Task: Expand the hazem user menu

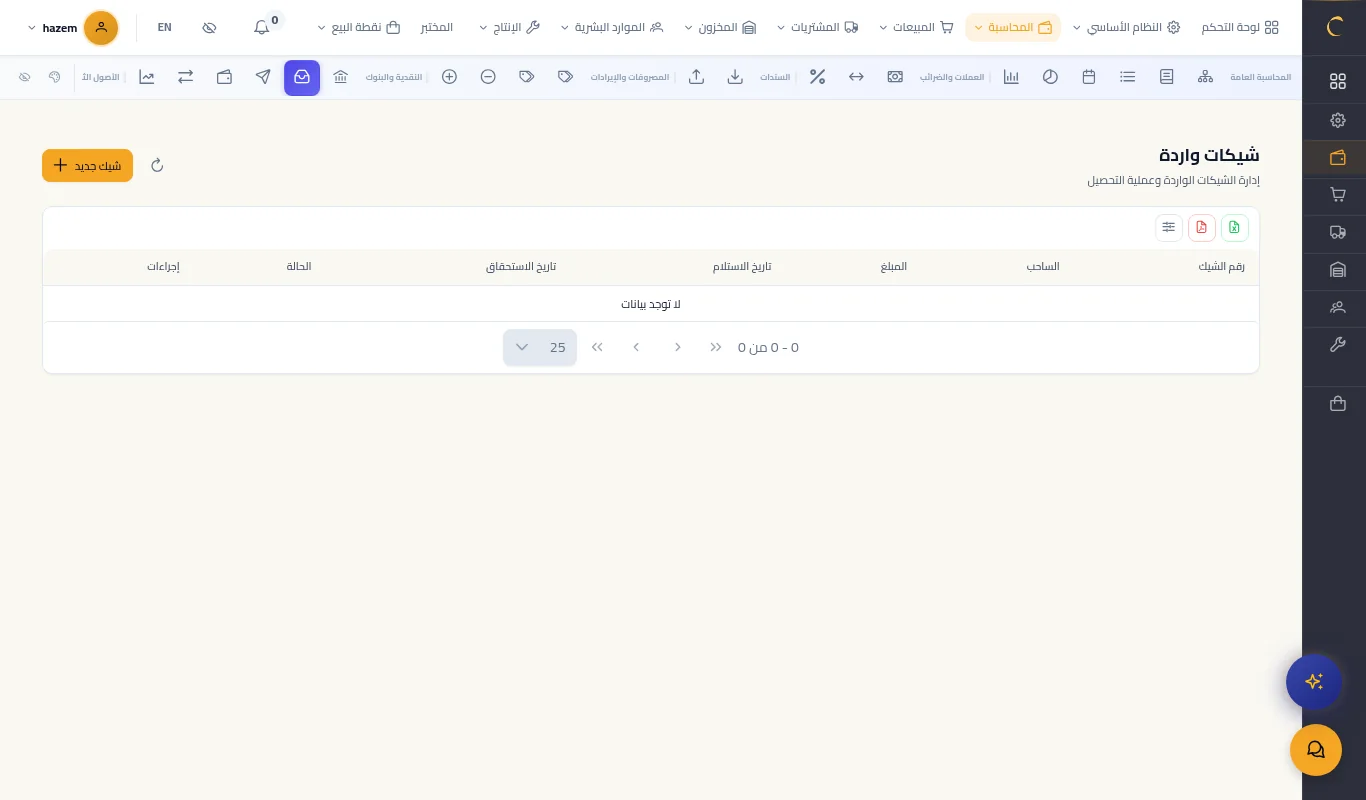Action: [x=72, y=28]
